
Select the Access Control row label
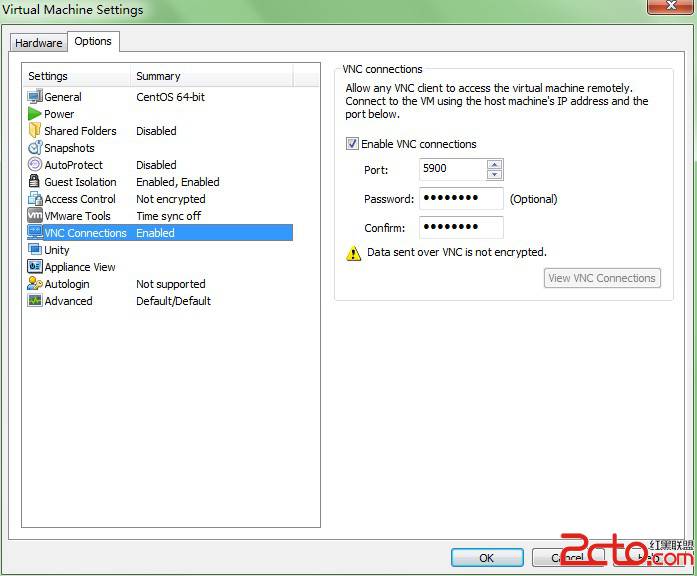click(80, 199)
